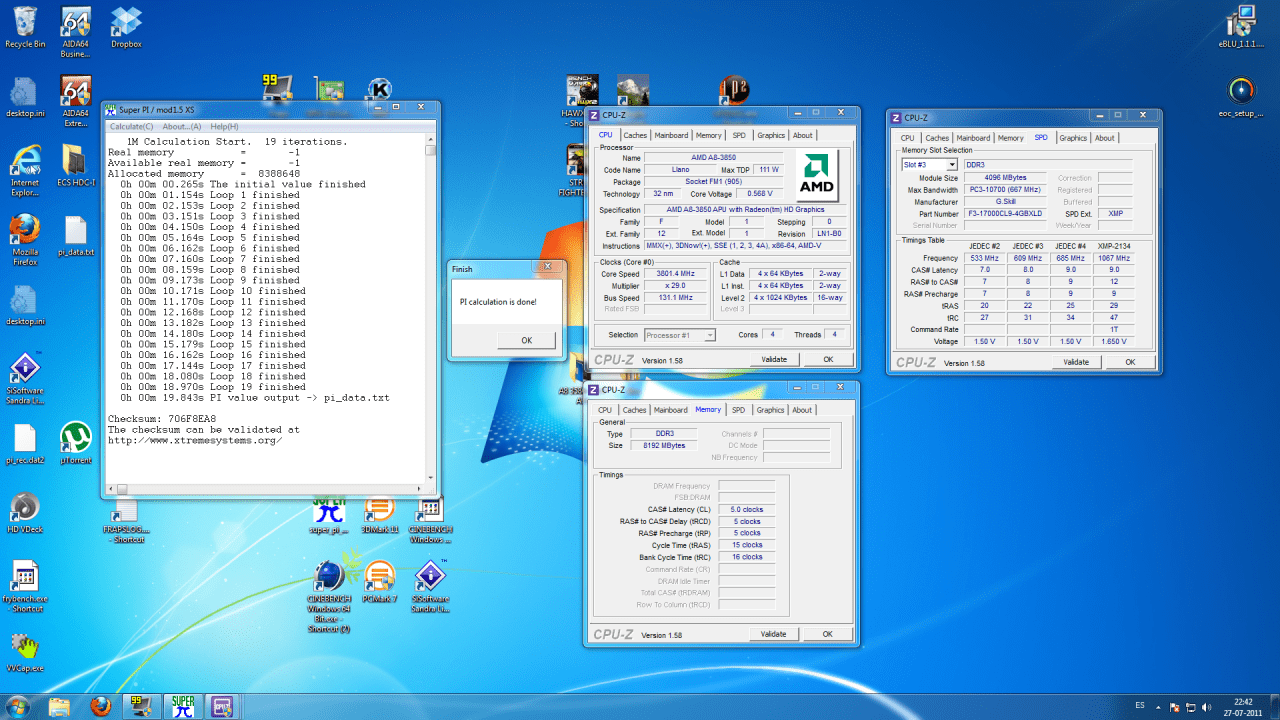Viewport: 1280px width, 720px height.
Task: Switch to Graphics tab in the SPD window
Action: [x=1073, y=138]
